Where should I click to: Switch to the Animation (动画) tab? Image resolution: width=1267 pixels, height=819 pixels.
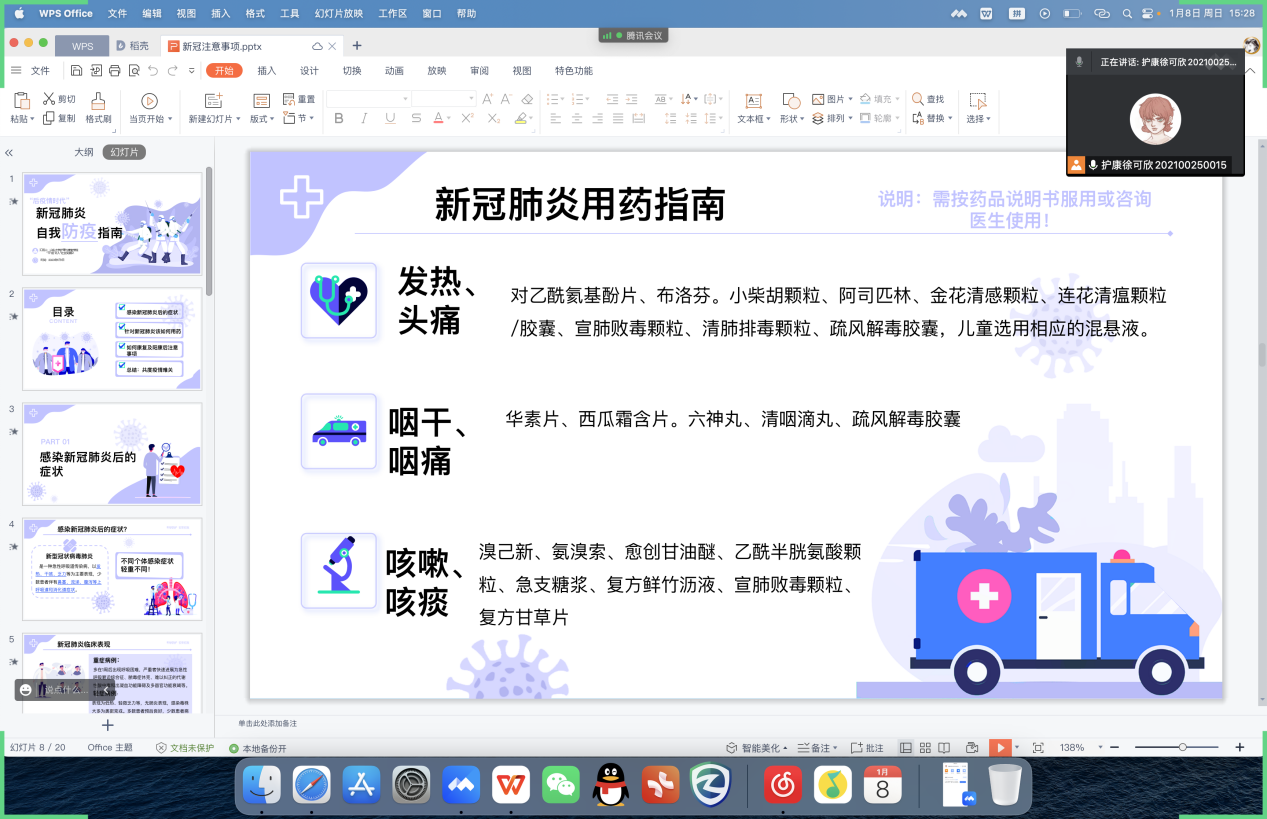click(395, 70)
